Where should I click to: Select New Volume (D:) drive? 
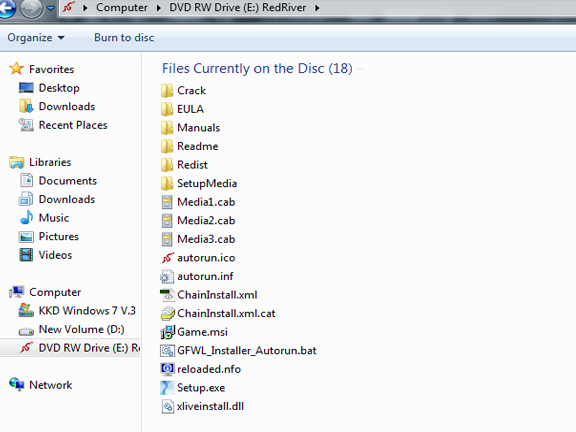click(72, 330)
